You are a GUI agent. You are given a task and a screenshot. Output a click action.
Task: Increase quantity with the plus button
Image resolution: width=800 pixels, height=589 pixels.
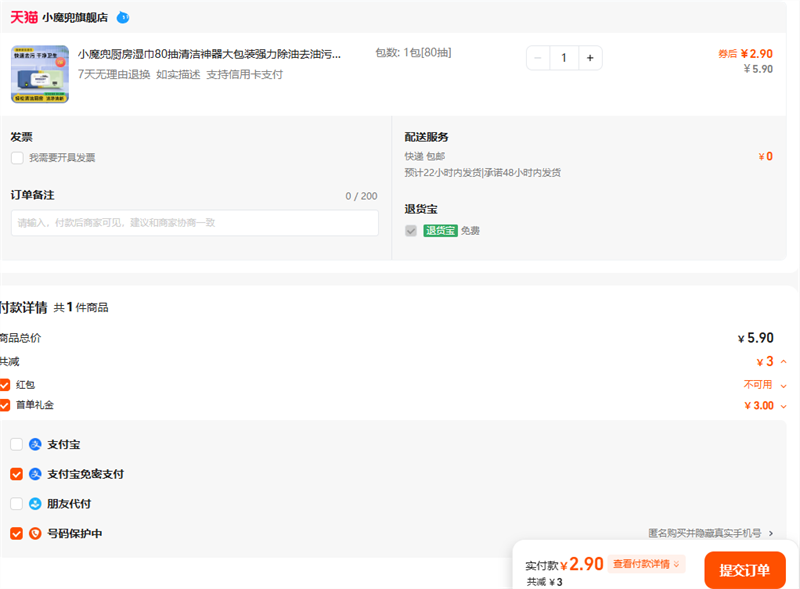590,58
